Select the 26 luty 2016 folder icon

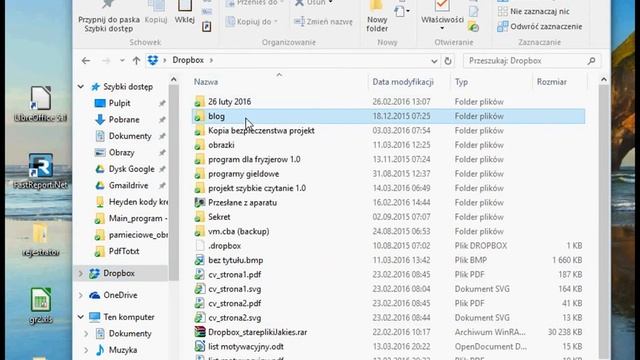(199, 102)
